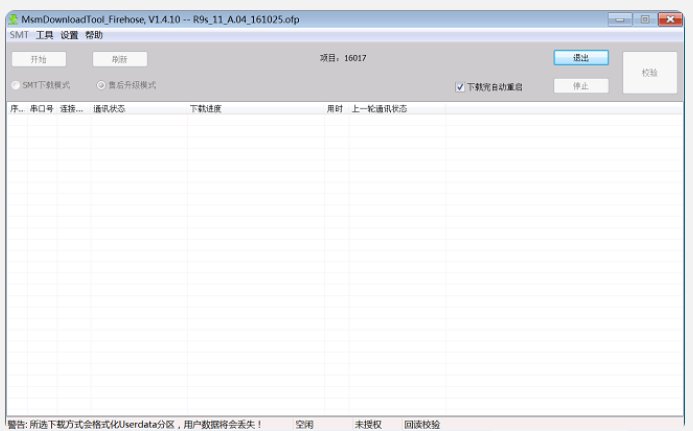
Task: Close the MsmDownloadTool window
Action: tap(670, 19)
